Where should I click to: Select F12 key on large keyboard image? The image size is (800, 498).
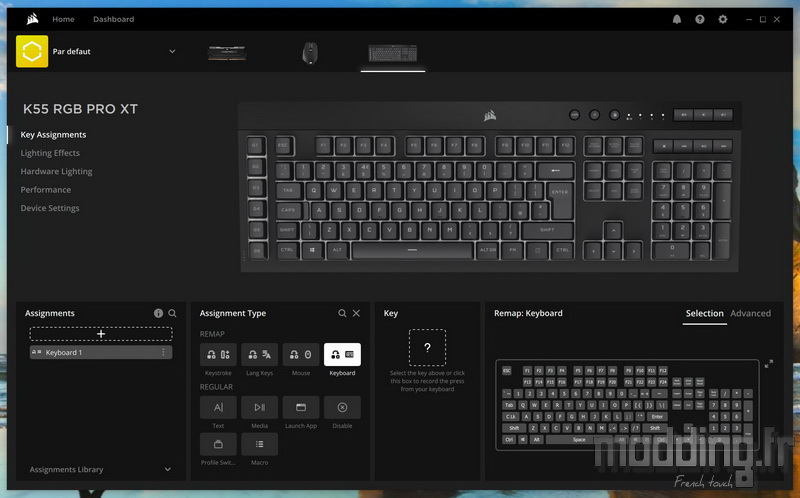click(565, 145)
